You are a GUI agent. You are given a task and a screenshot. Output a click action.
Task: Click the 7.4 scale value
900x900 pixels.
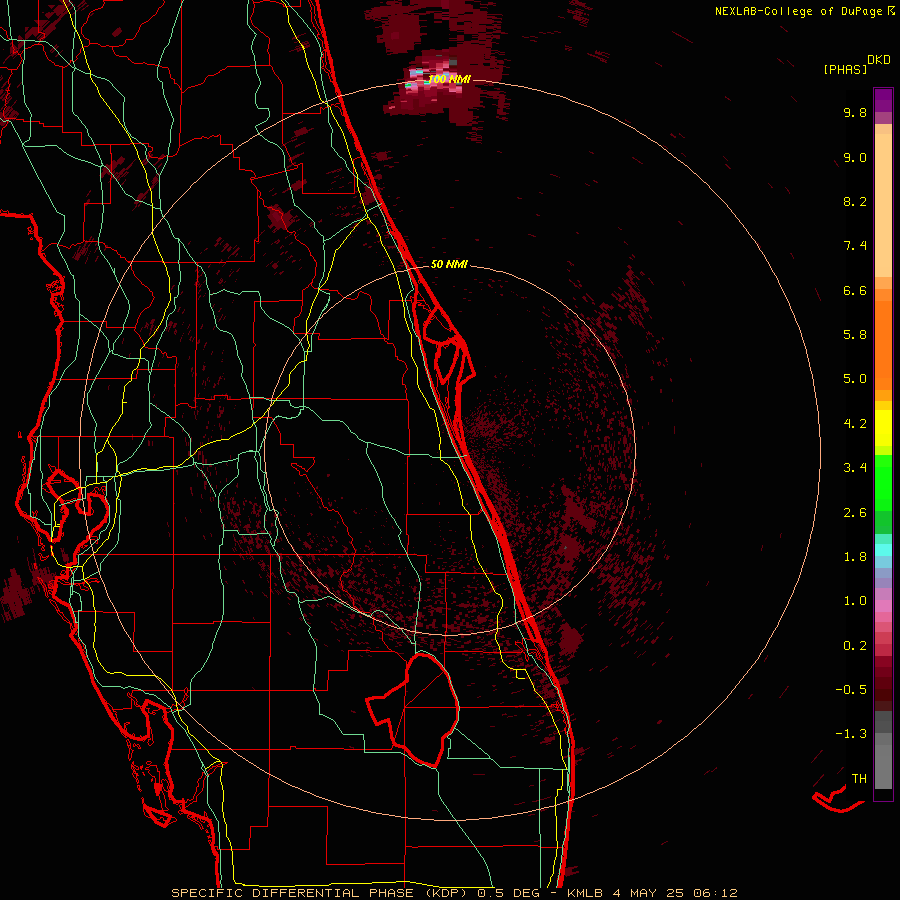click(855, 246)
